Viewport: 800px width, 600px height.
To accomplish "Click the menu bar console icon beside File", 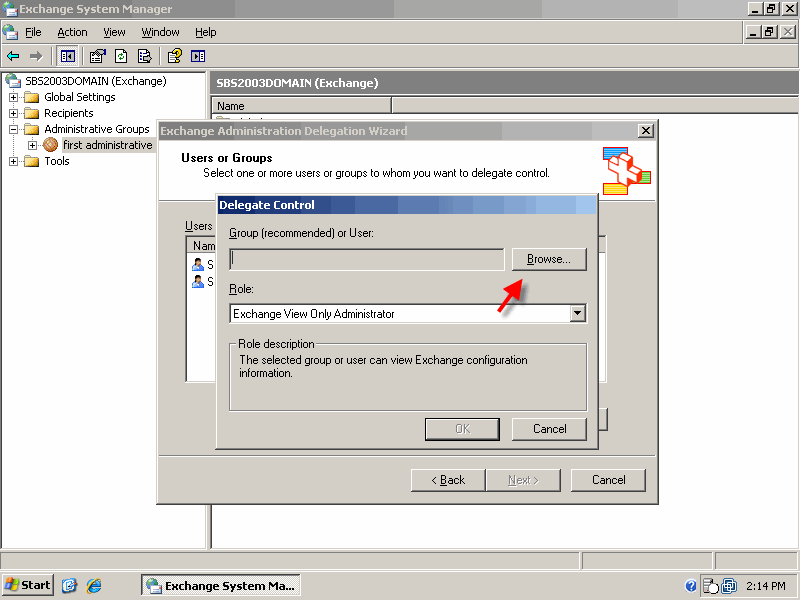I will tap(10, 32).
